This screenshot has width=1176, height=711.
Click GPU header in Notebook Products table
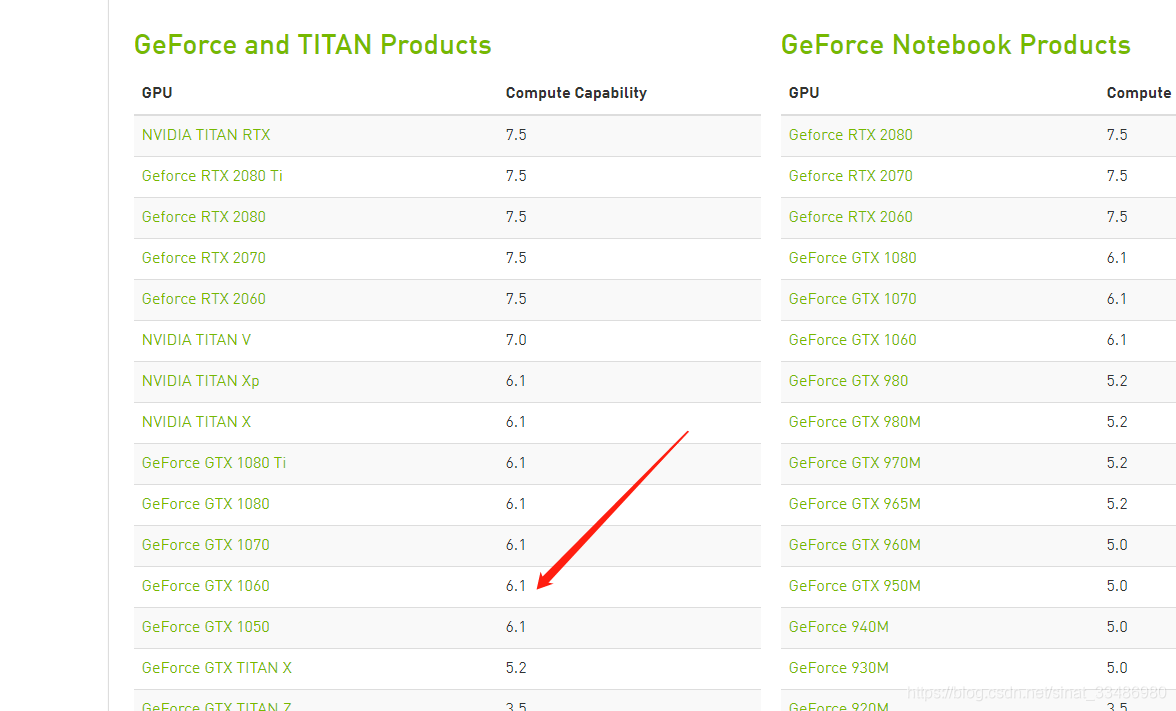804,93
